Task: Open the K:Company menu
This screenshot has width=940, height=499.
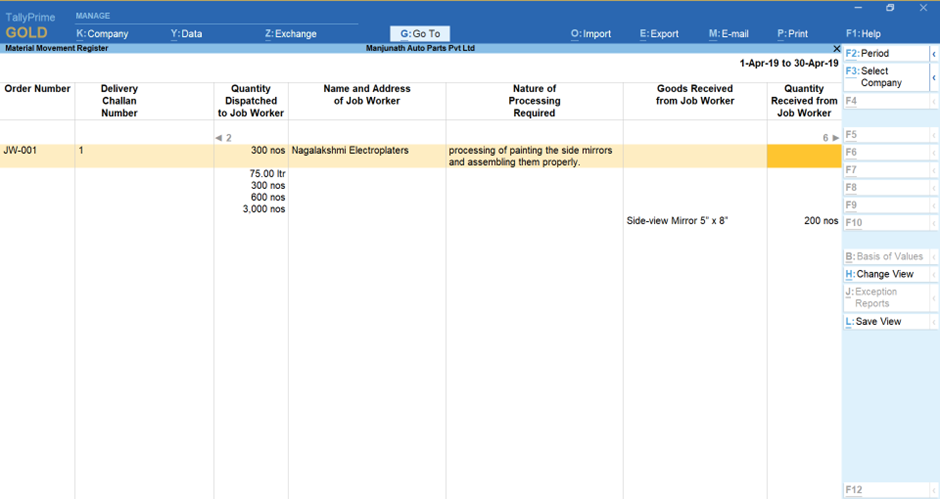Action: point(102,34)
